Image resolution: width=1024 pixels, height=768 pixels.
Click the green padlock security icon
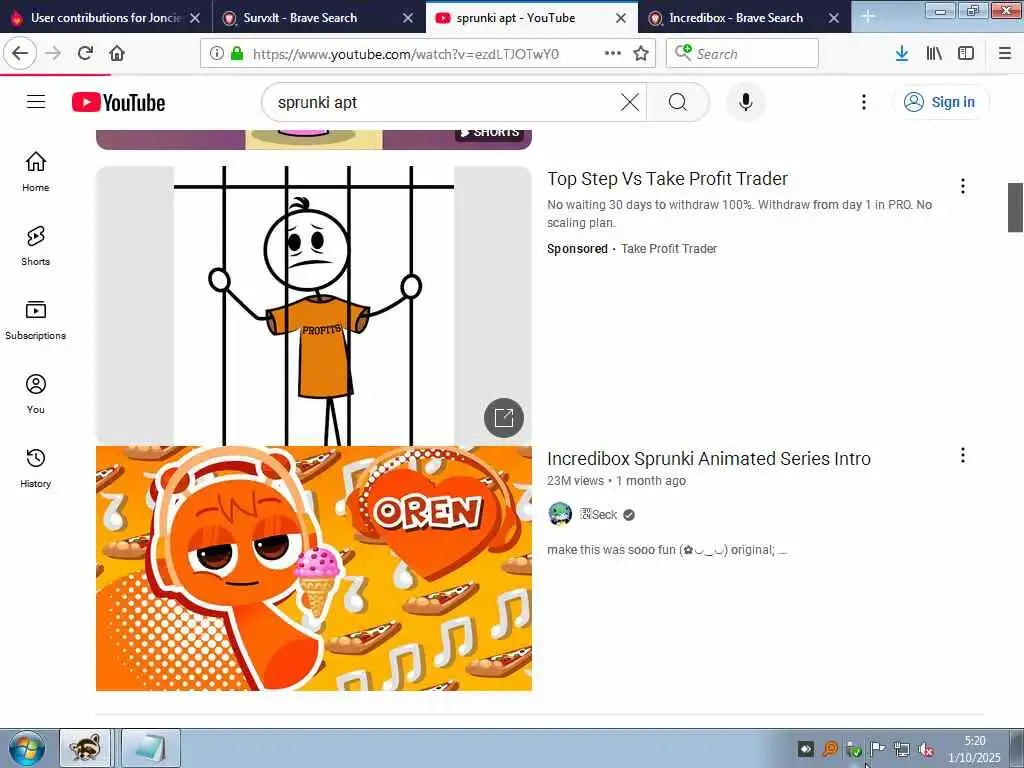point(237,54)
